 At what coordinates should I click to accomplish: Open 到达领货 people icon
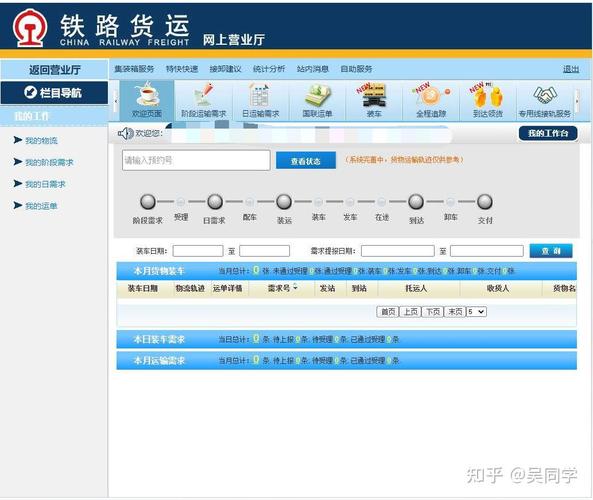click(x=487, y=95)
